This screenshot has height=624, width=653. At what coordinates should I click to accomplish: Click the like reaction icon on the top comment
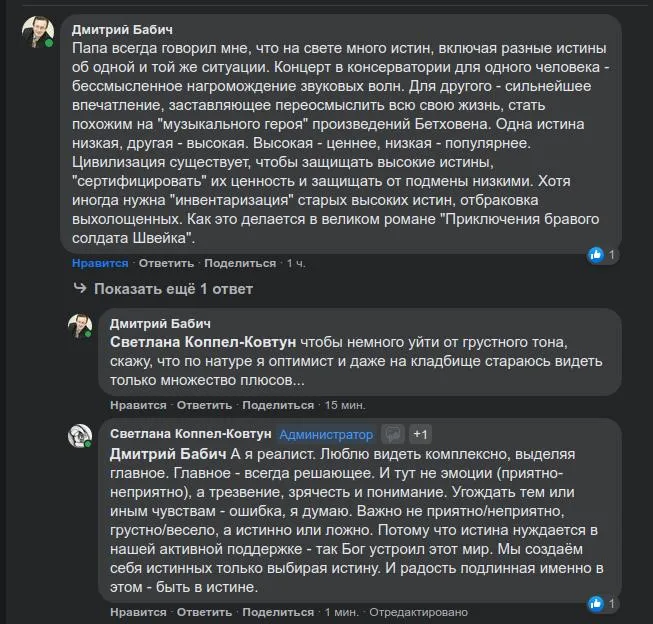tap(596, 255)
